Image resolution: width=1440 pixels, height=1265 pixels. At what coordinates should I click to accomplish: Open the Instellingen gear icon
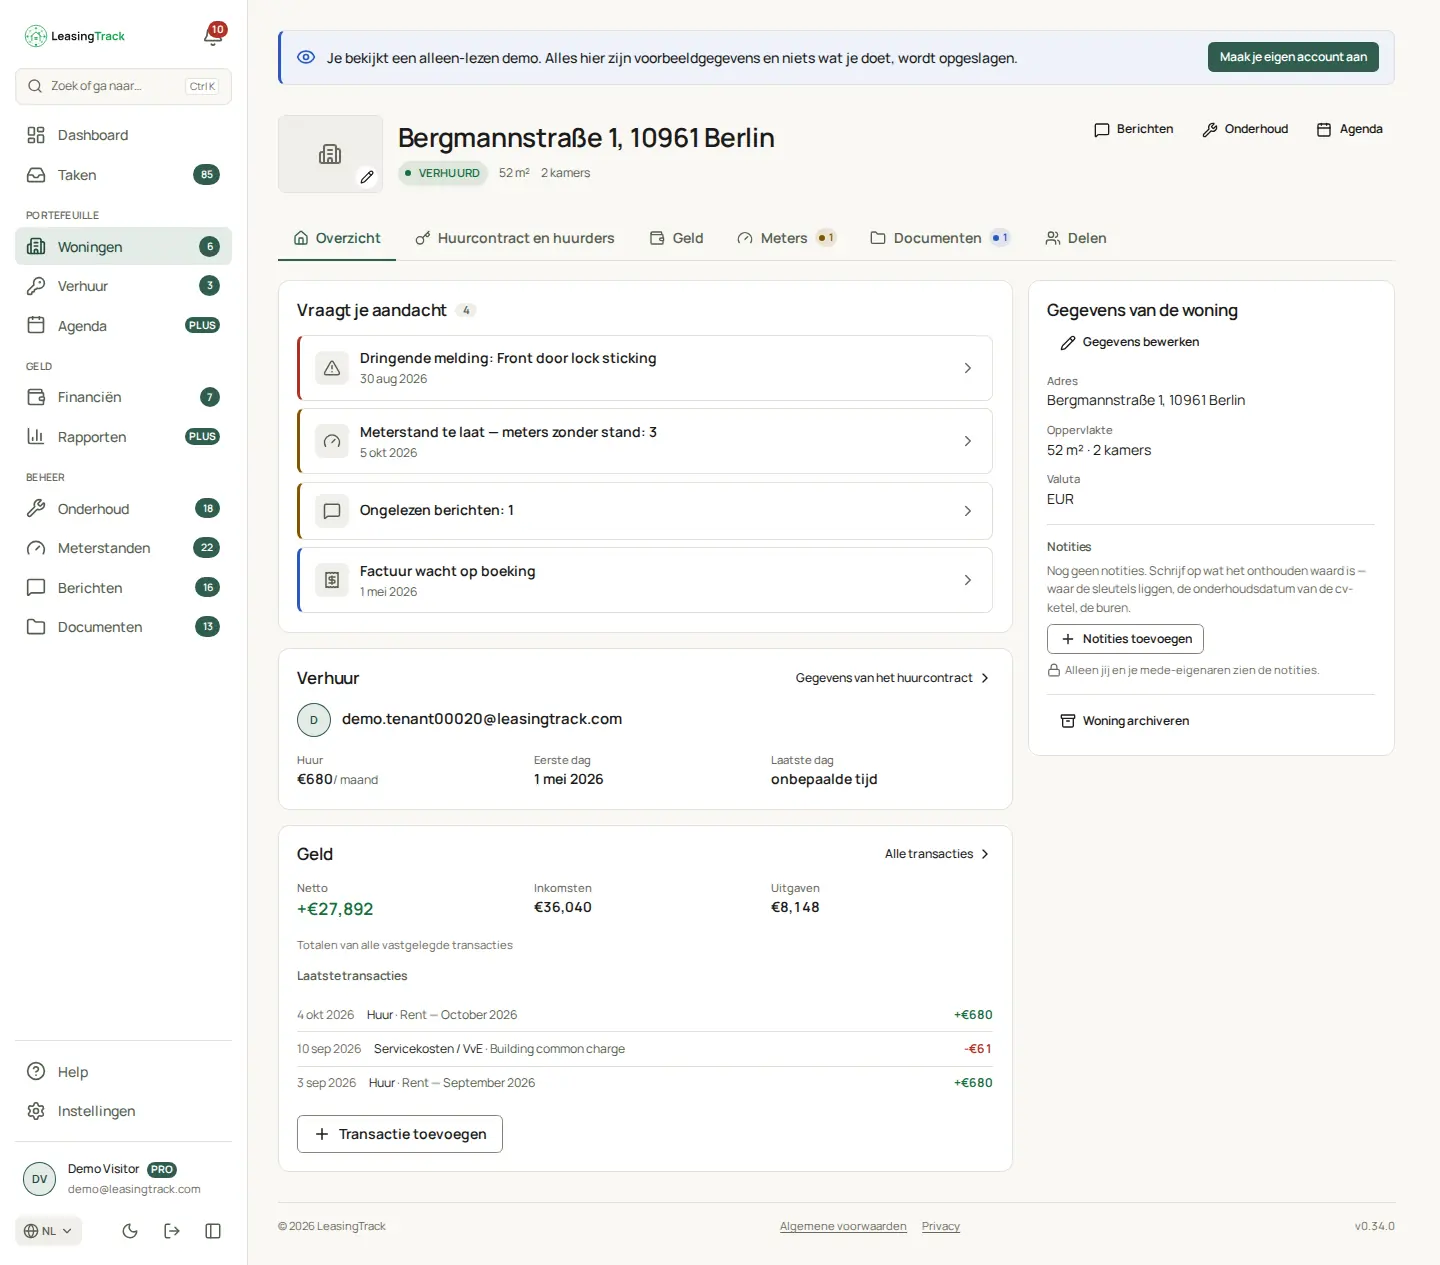click(36, 1111)
